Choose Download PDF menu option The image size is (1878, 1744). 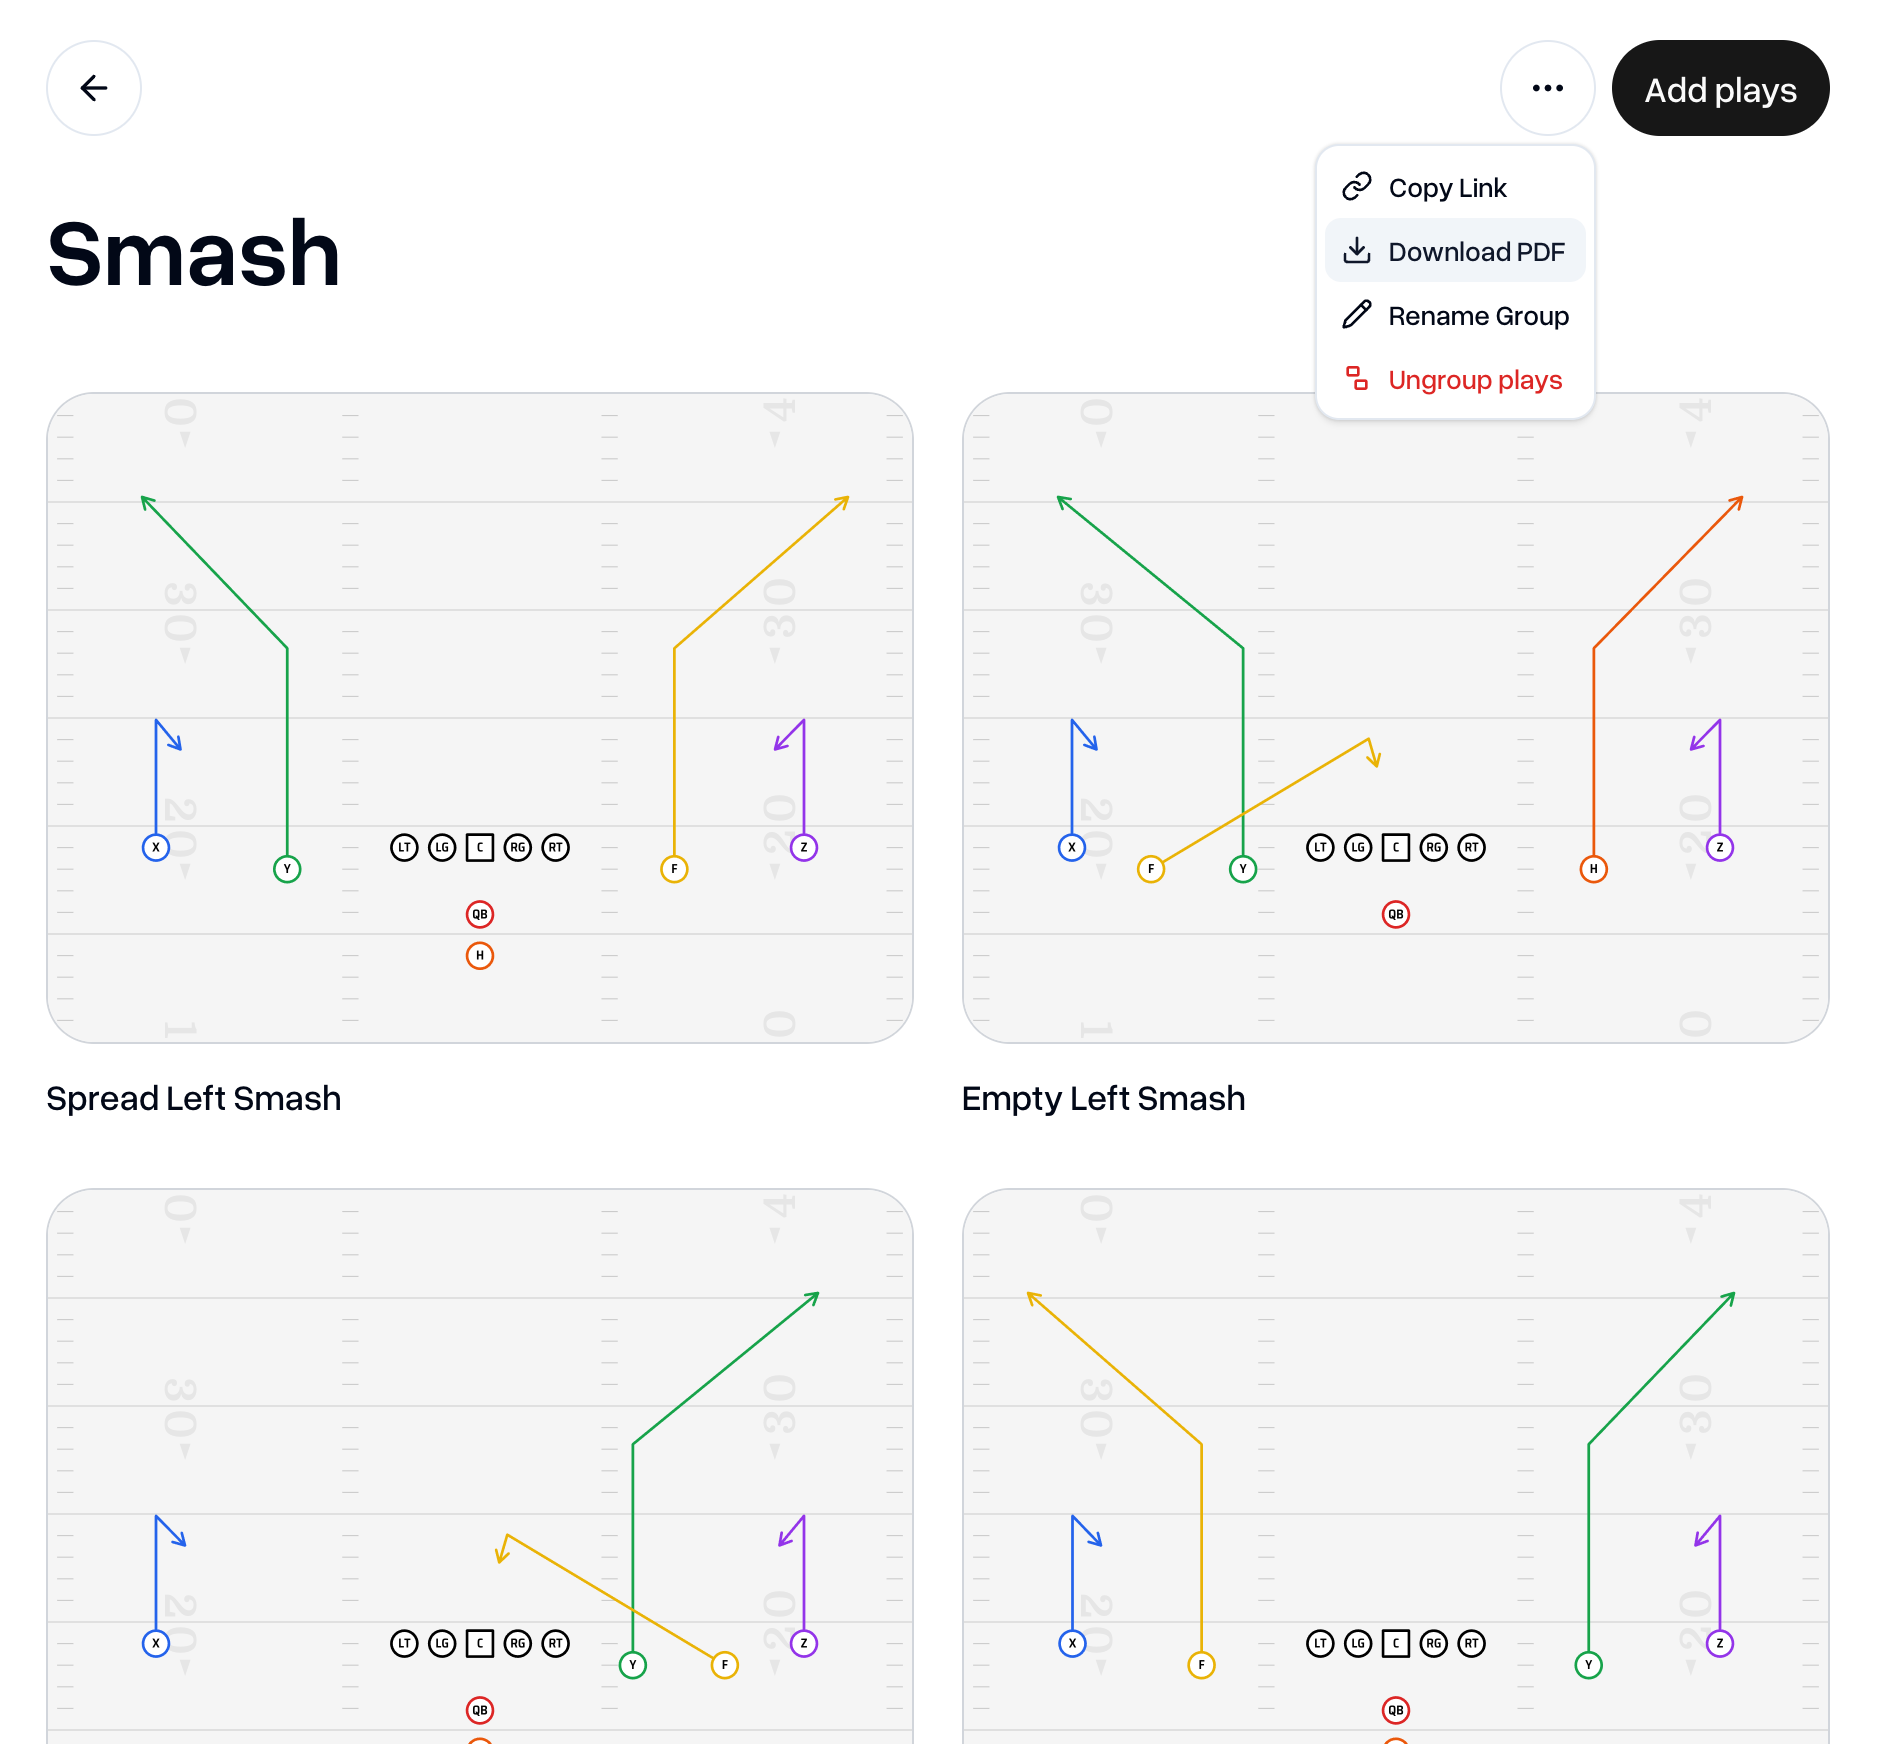pyautogui.click(x=1455, y=251)
